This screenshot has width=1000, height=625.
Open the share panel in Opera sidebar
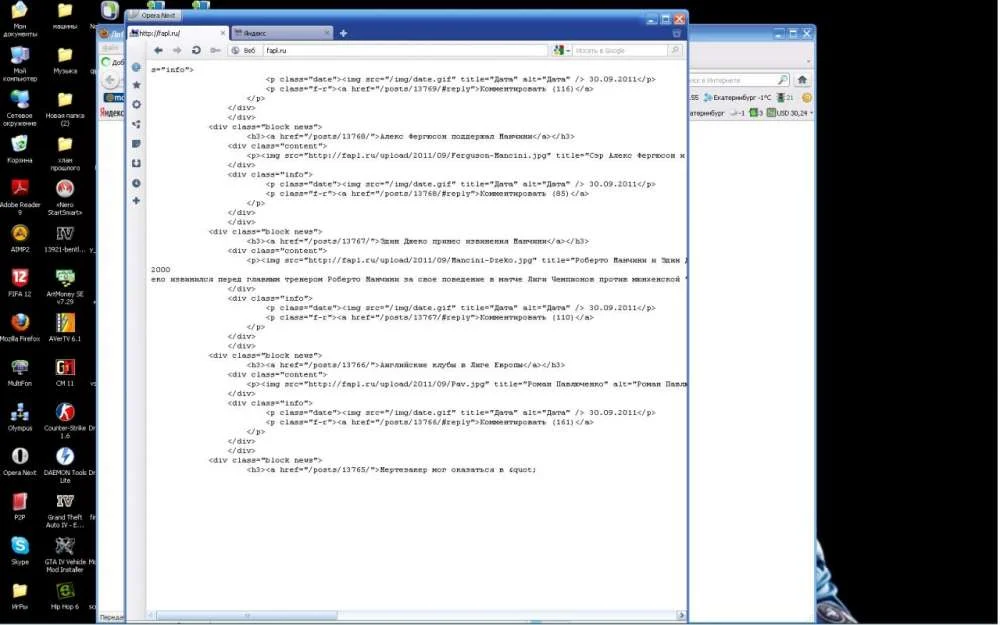click(x=136, y=124)
